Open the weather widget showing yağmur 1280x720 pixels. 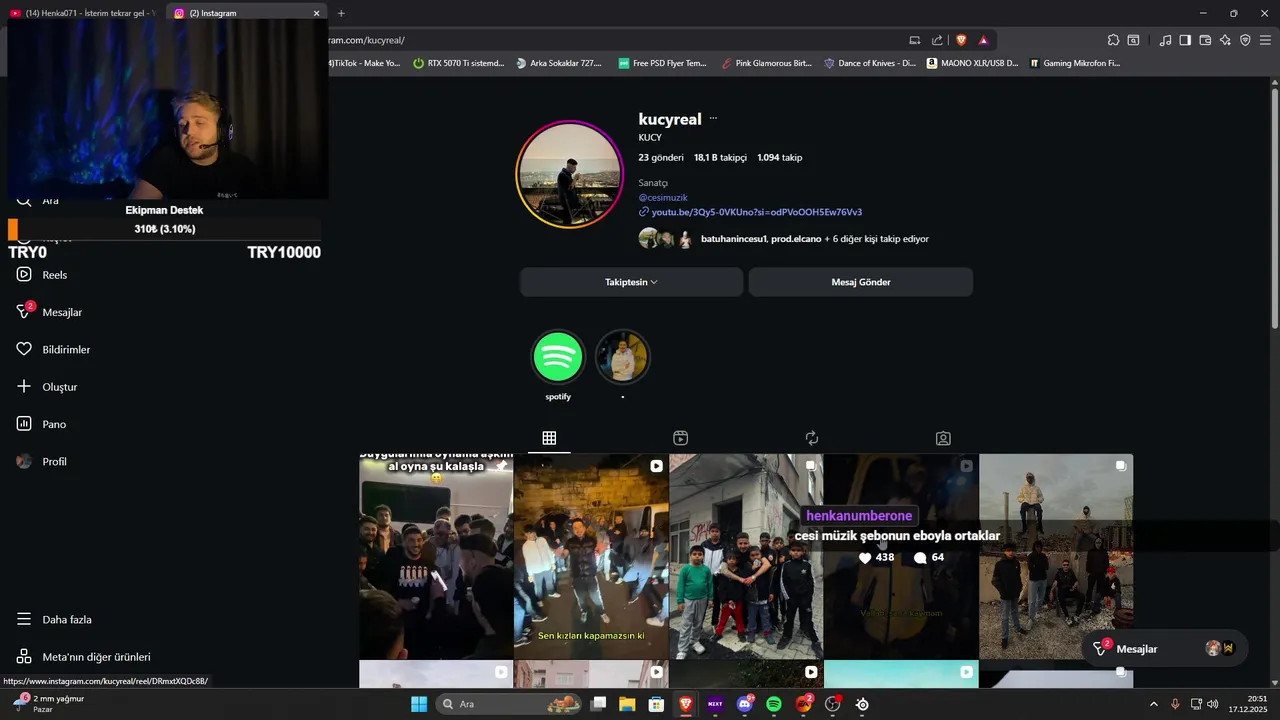pos(48,704)
